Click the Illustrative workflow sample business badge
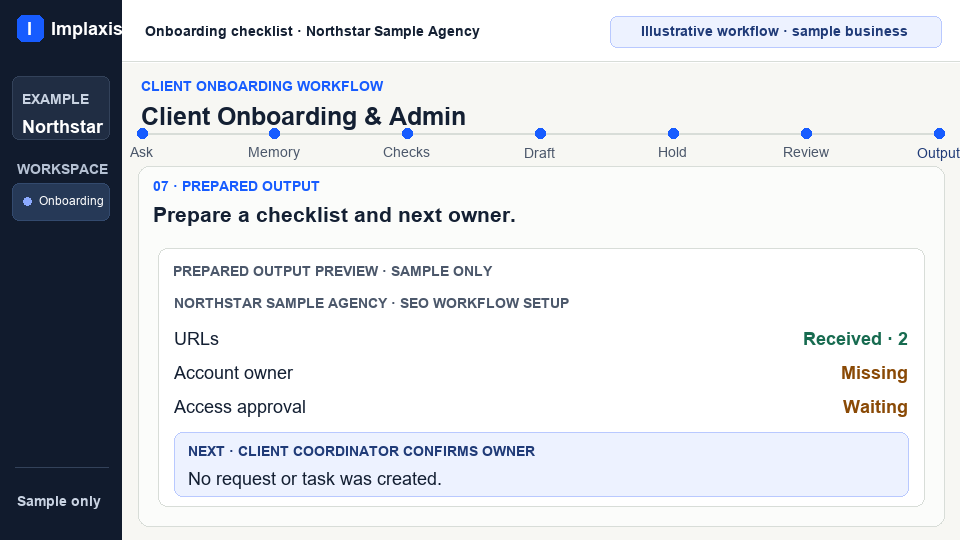The width and height of the screenshot is (960, 540). pyautogui.click(x=776, y=32)
